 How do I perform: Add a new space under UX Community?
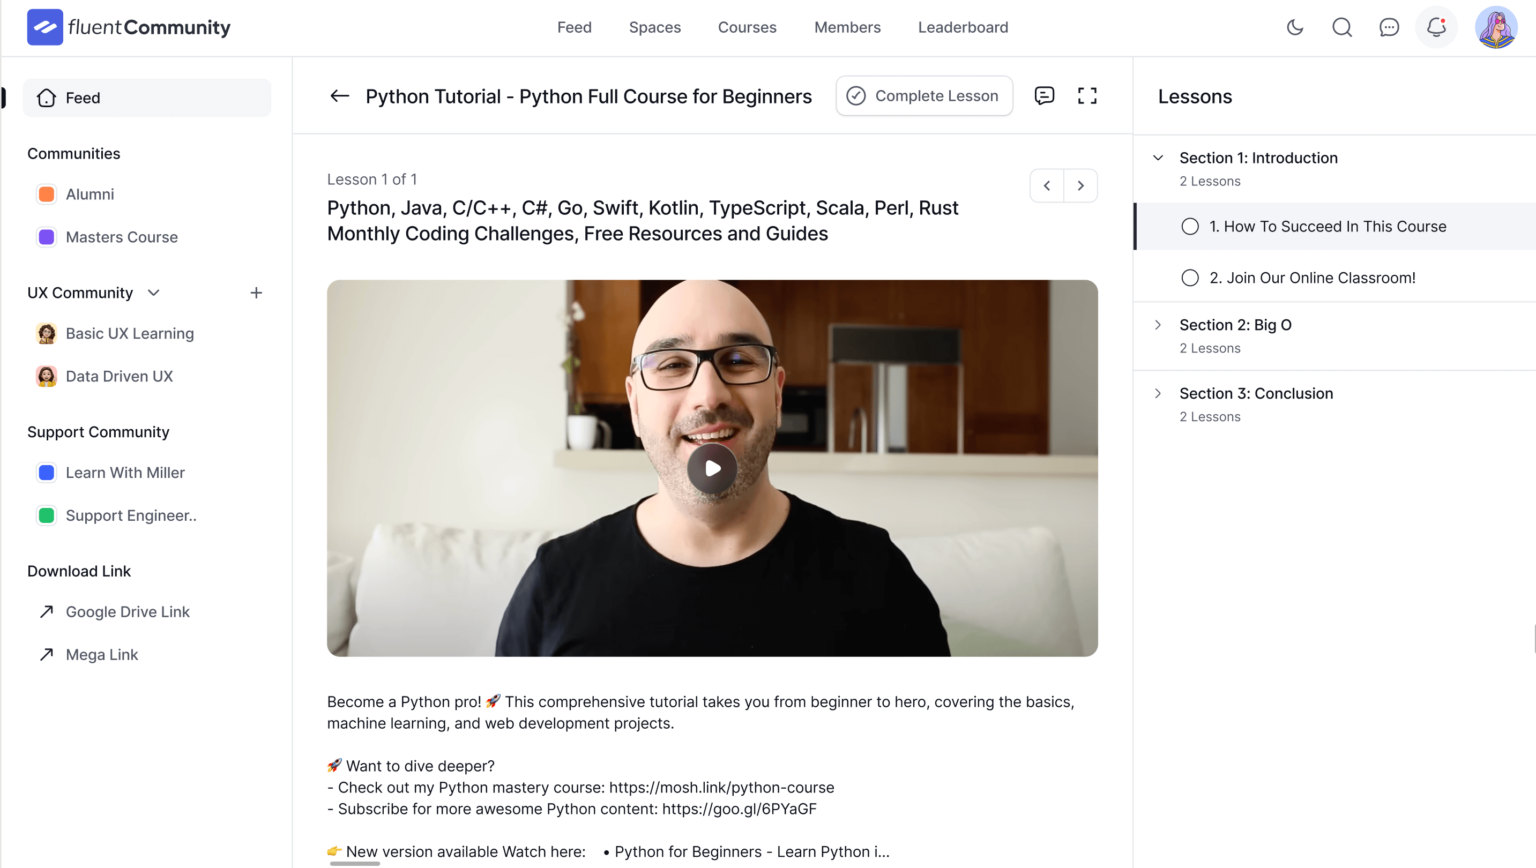pos(256,292)
